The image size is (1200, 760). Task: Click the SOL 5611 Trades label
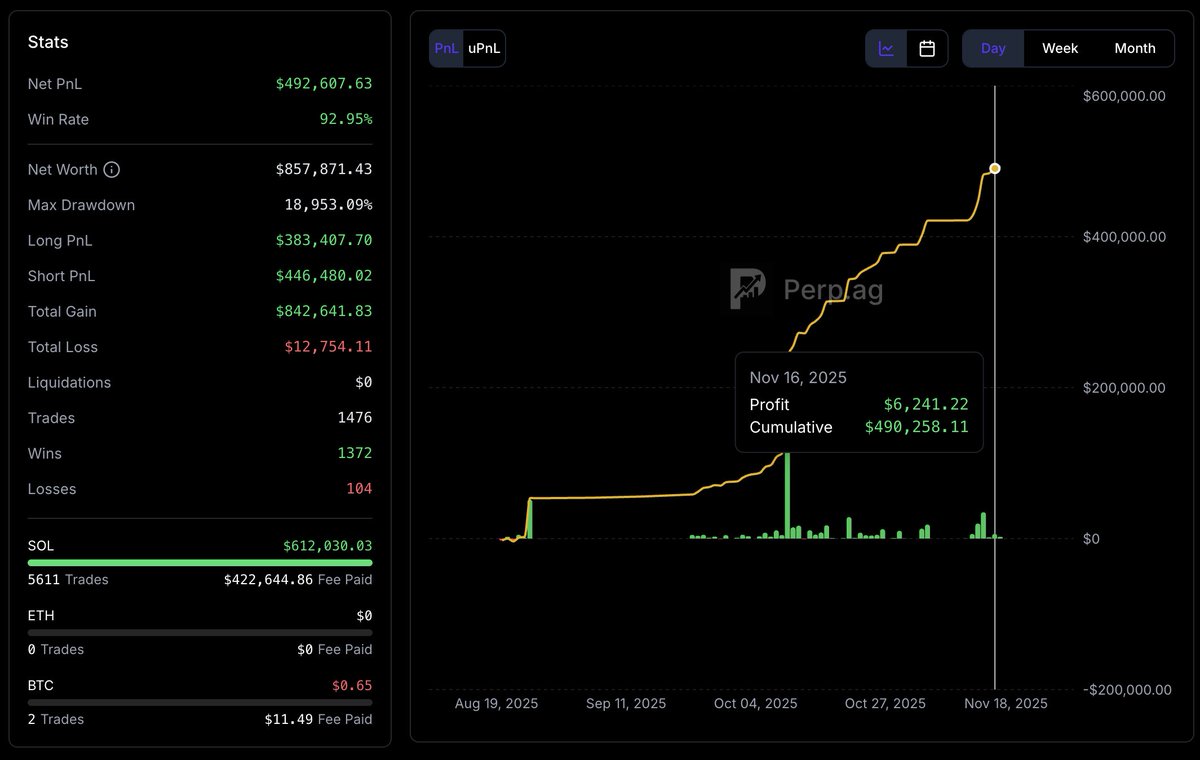68,580
